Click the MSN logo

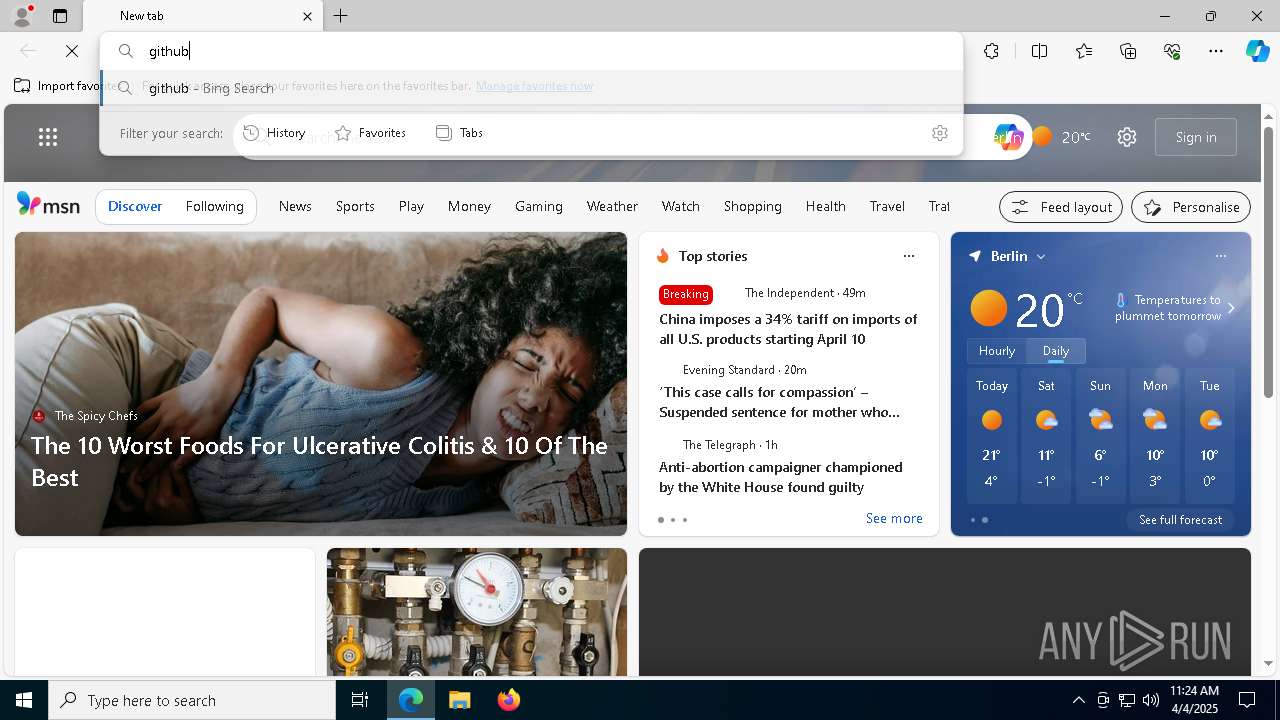[x=48, y=205]
